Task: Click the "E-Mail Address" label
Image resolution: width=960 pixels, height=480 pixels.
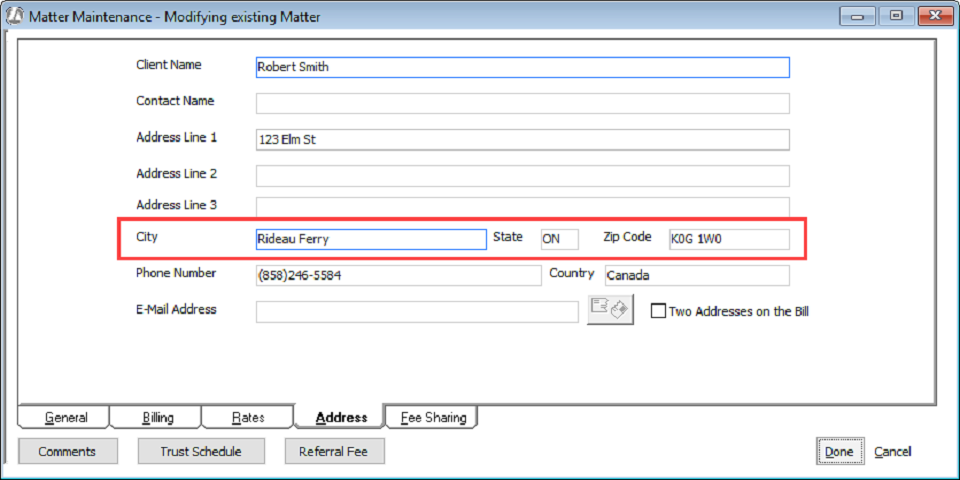Action: coord(176,309)
